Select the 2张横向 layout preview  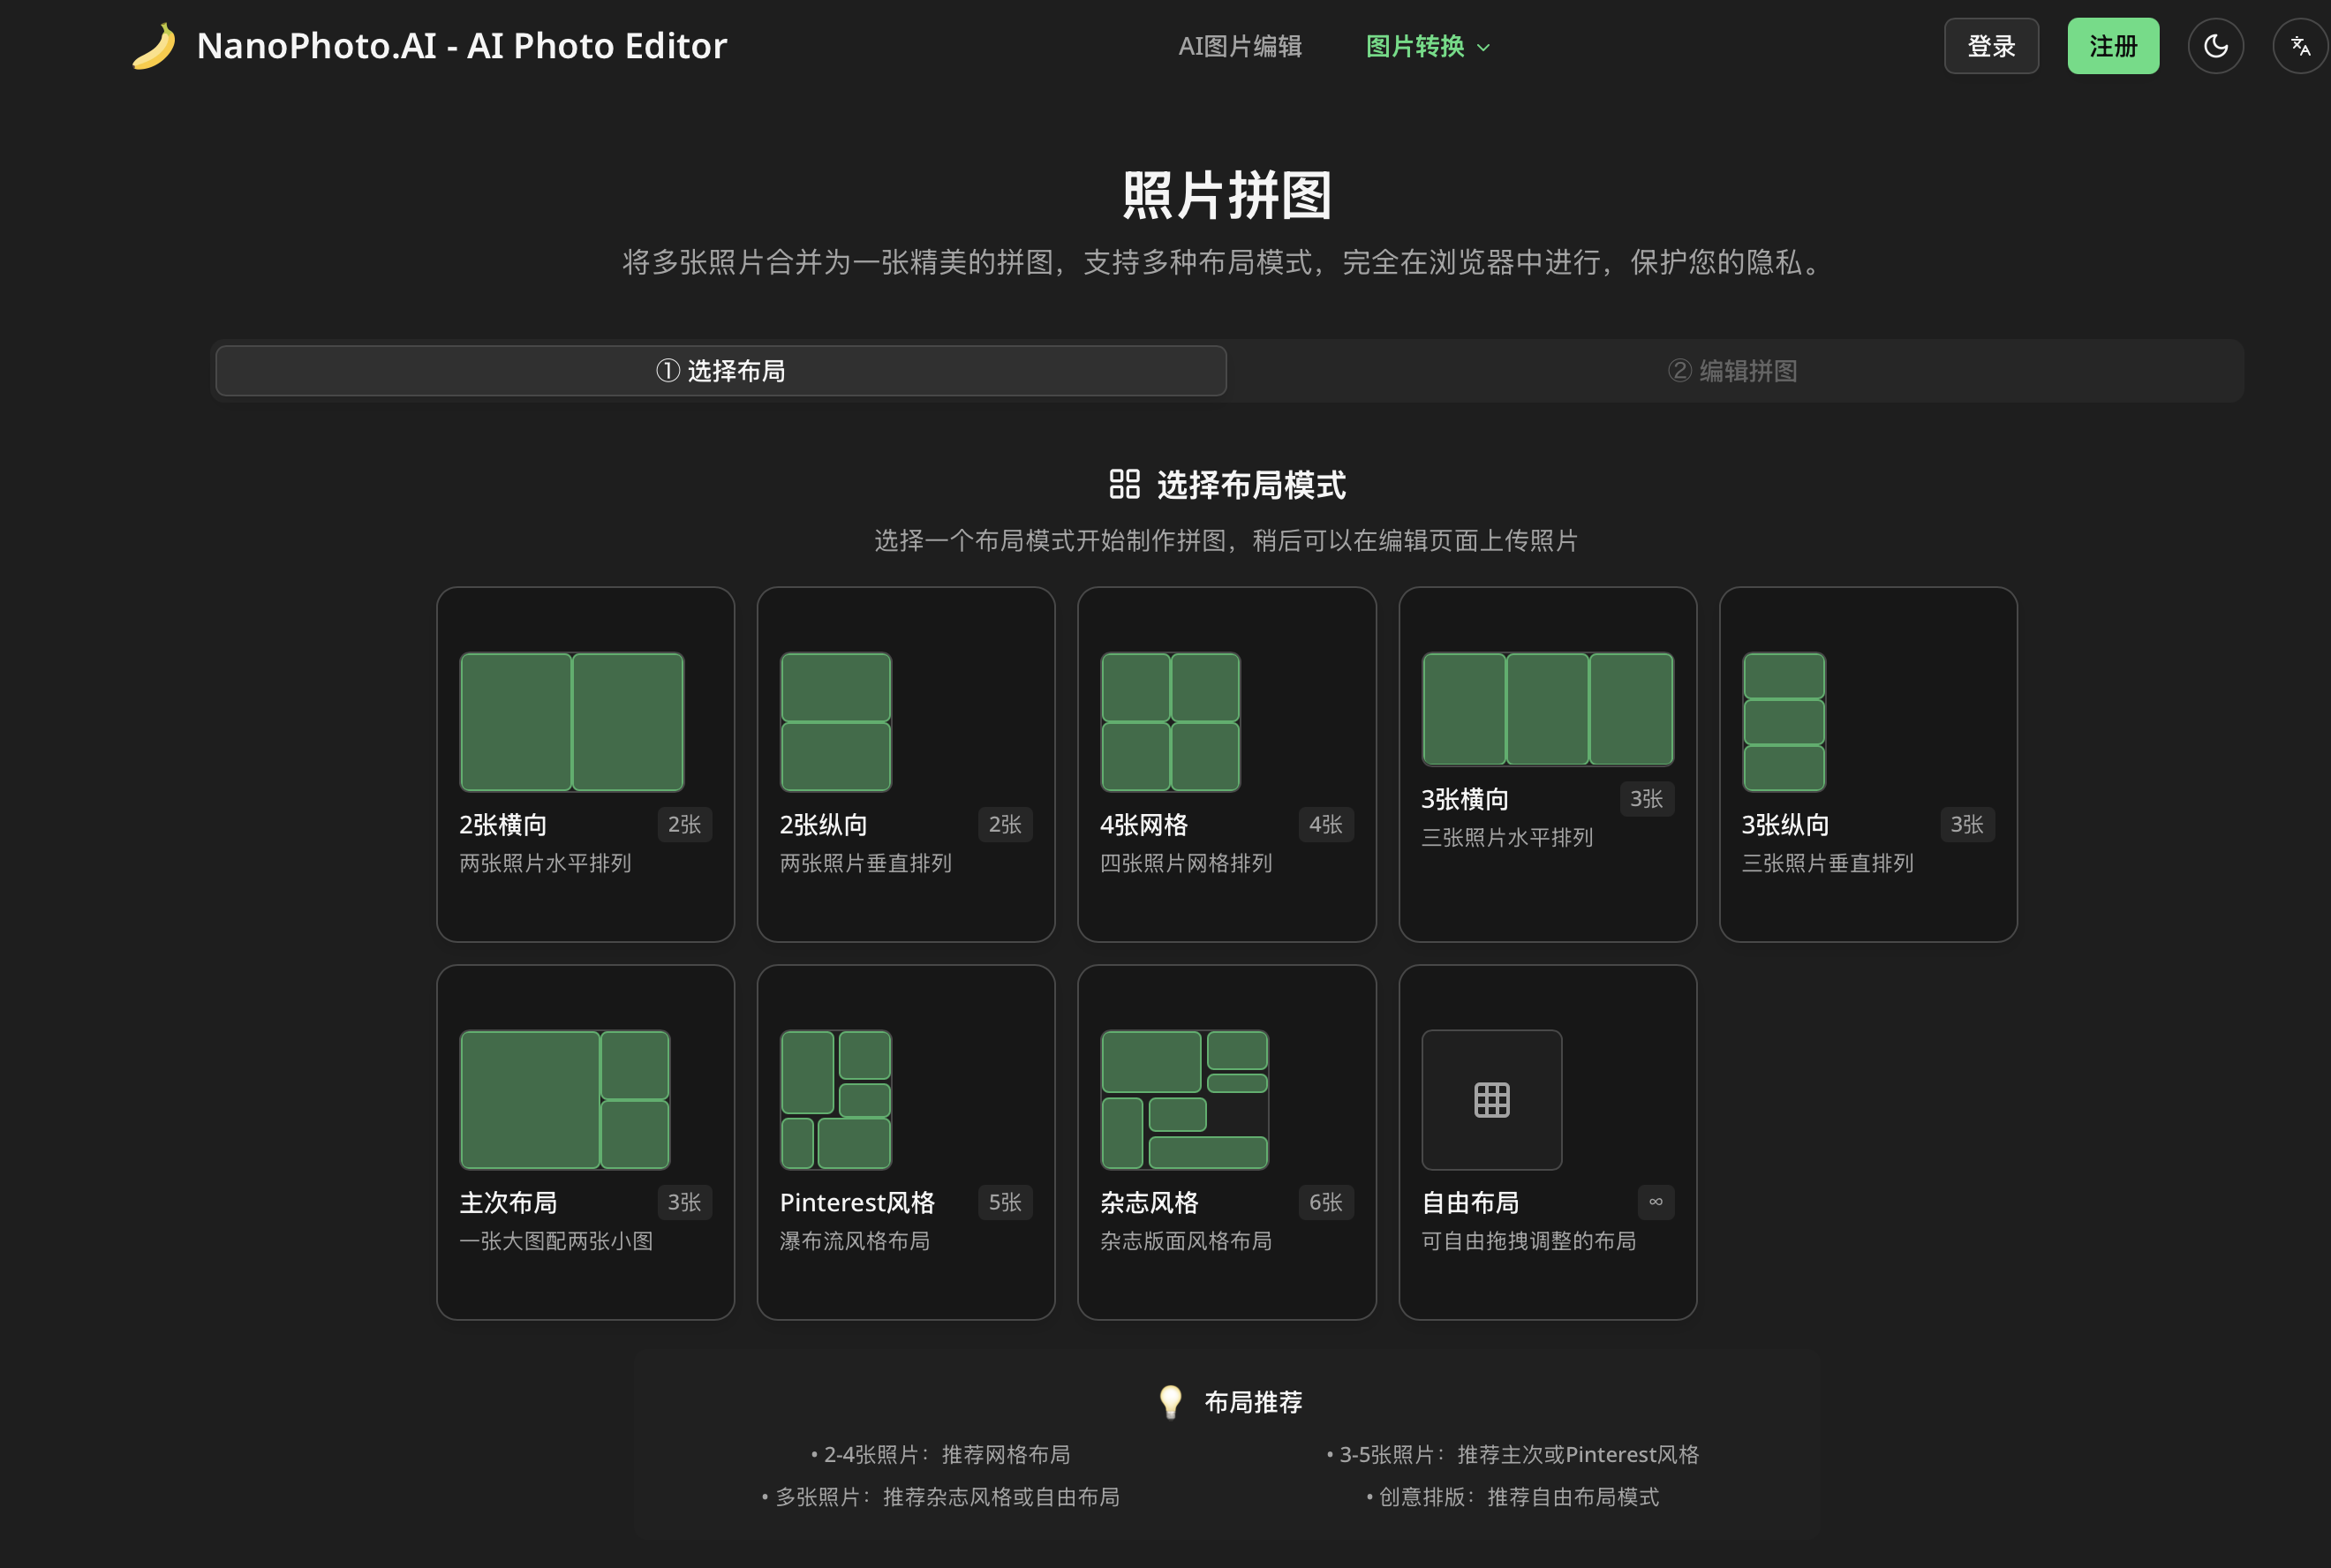(x=571, y=722)
